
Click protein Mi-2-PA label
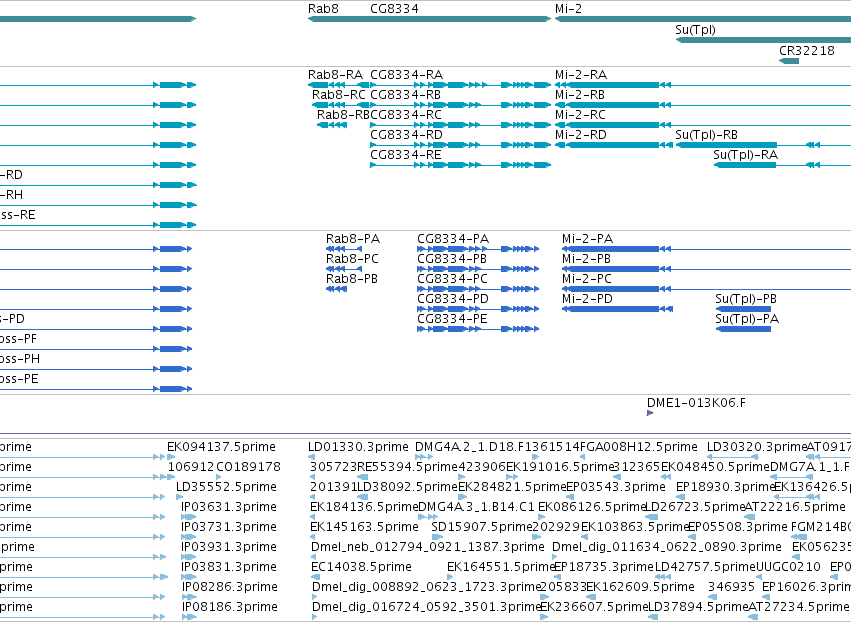click(x=587, y=239)
